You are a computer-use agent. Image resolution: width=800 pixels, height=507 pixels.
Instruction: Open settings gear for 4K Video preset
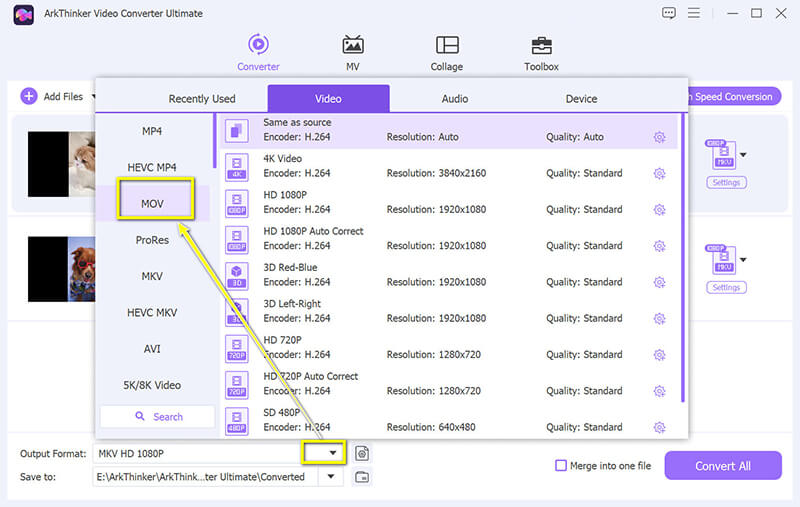[x=659, y=173]
